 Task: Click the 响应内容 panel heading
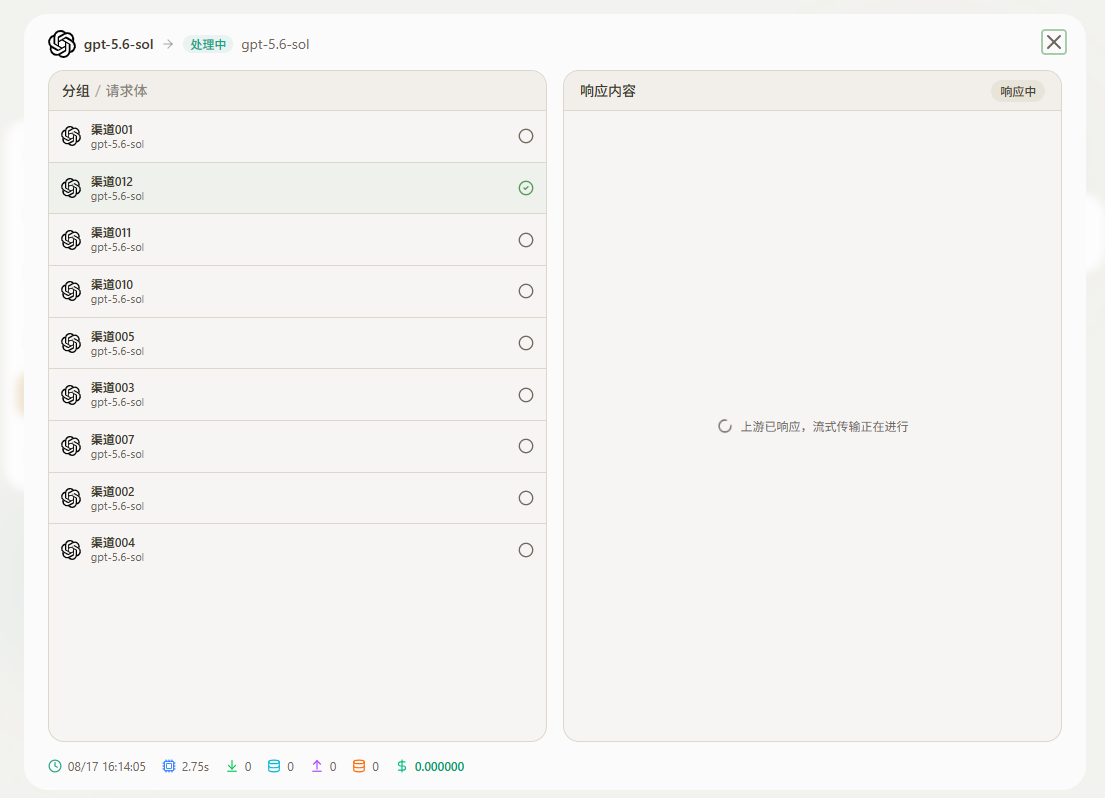click(608, 91)
